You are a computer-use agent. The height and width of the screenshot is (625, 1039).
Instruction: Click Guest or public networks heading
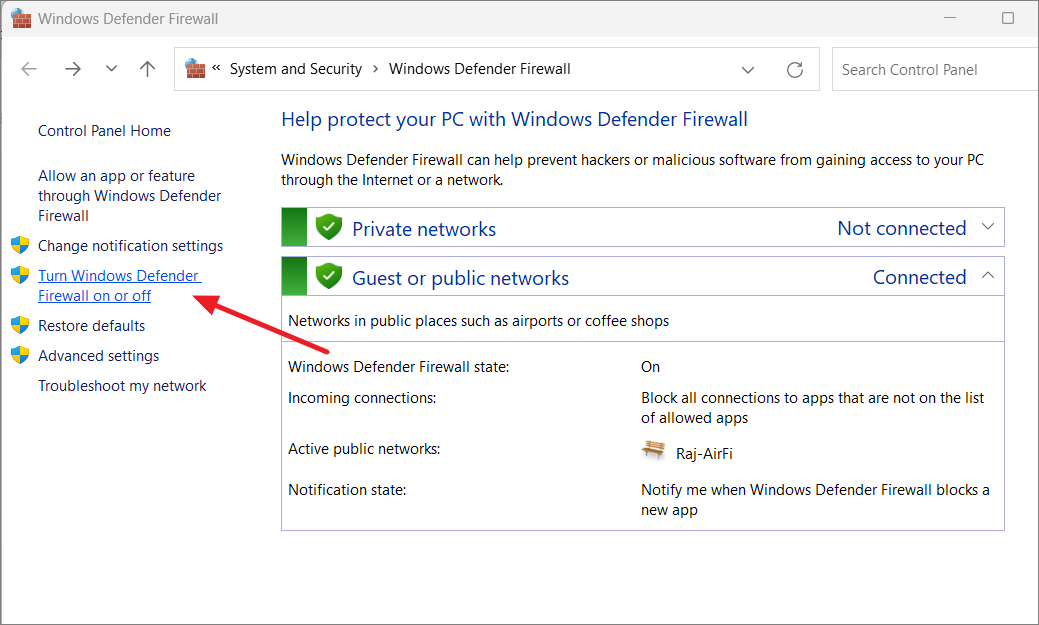[461, 278]
